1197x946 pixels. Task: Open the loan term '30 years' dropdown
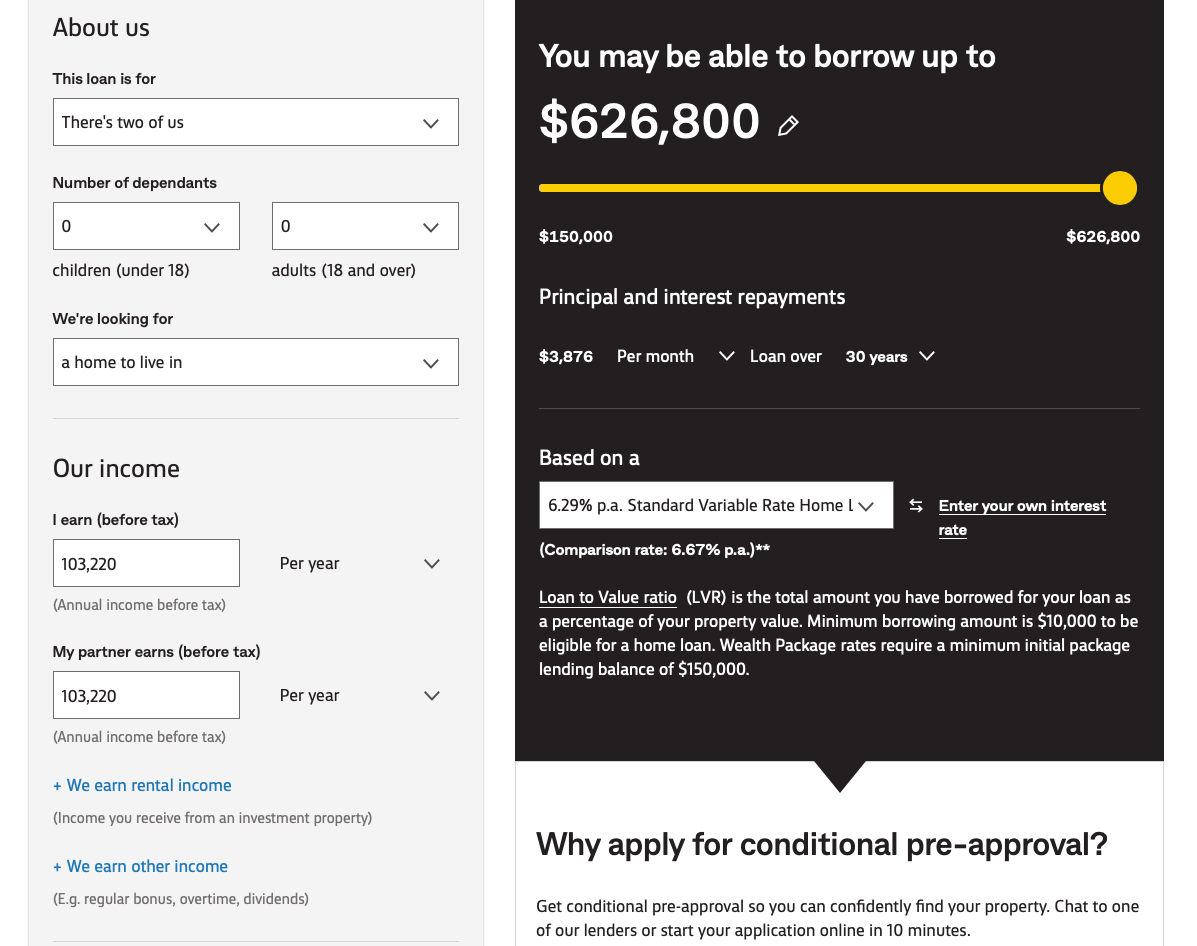click(x=890, y=357)
